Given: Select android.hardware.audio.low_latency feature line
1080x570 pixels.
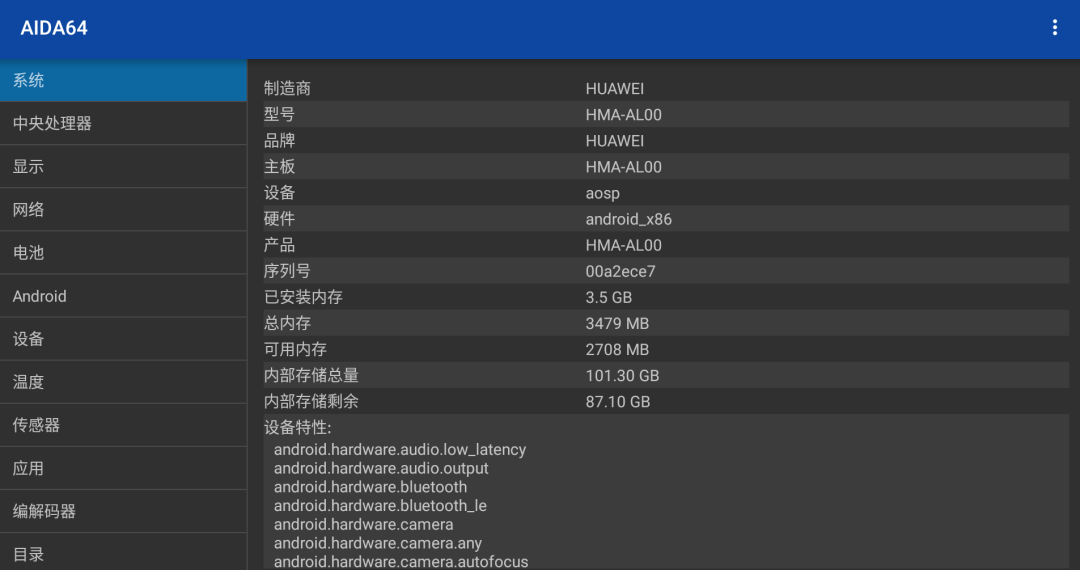Looking at the screenshot, I should [x=400, y=450].
